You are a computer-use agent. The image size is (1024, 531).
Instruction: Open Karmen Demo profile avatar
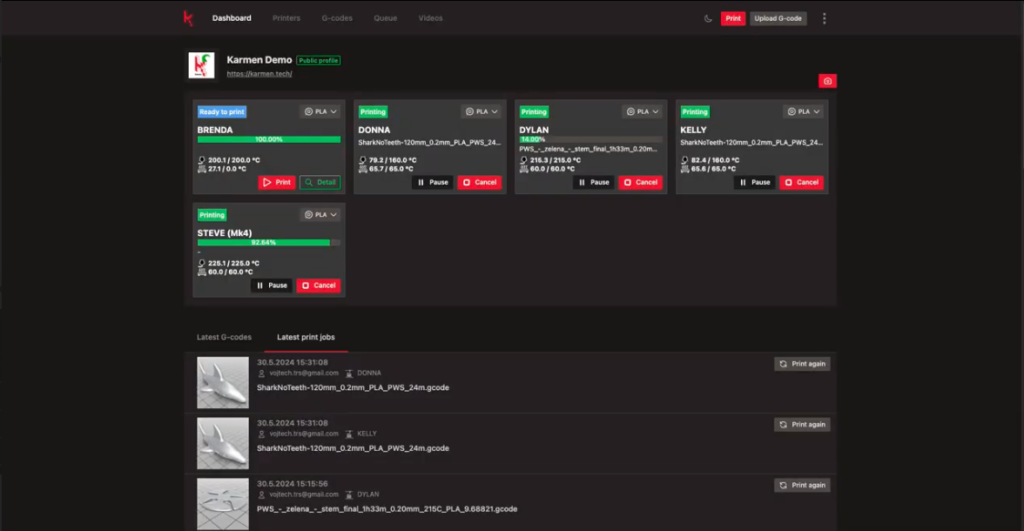tap(202, 66)
